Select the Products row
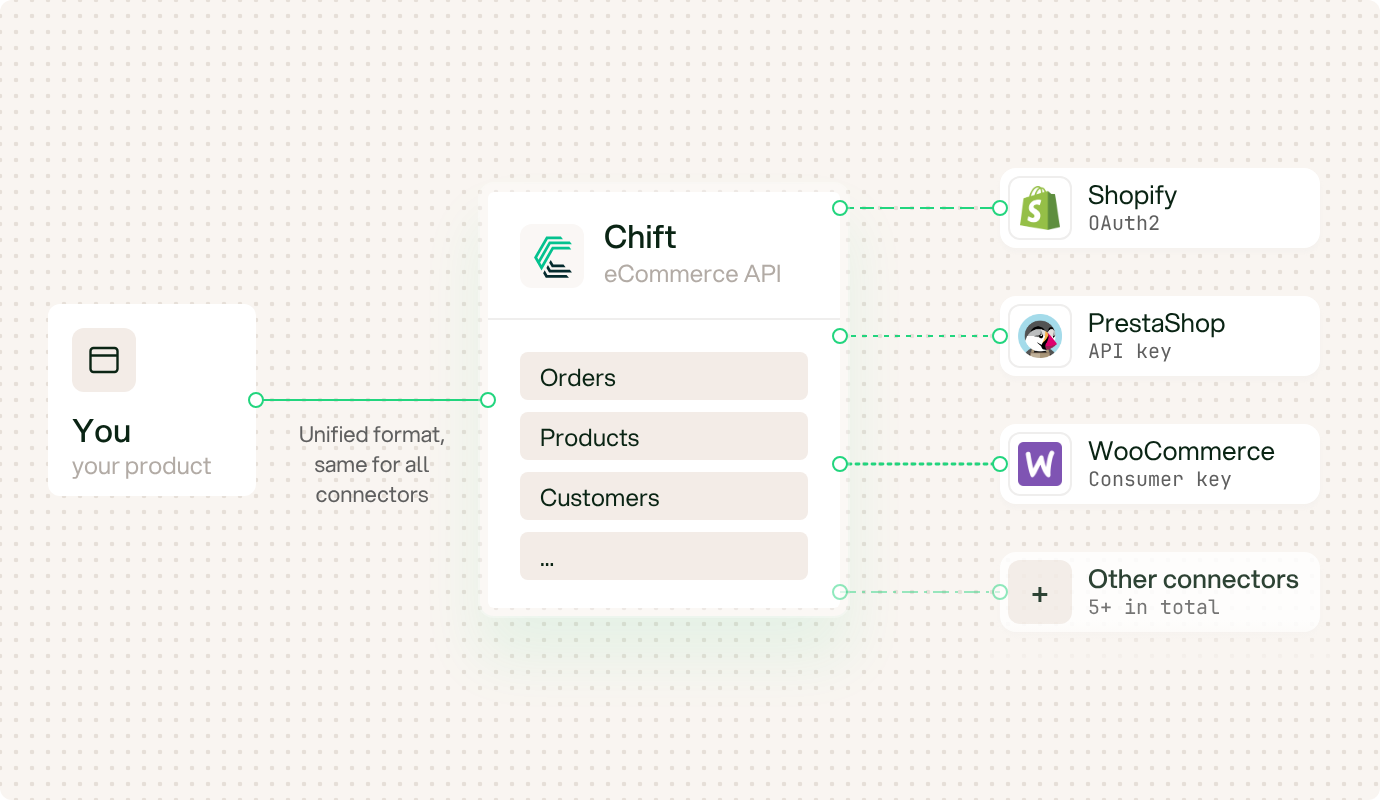 click(x=664, y=436)
